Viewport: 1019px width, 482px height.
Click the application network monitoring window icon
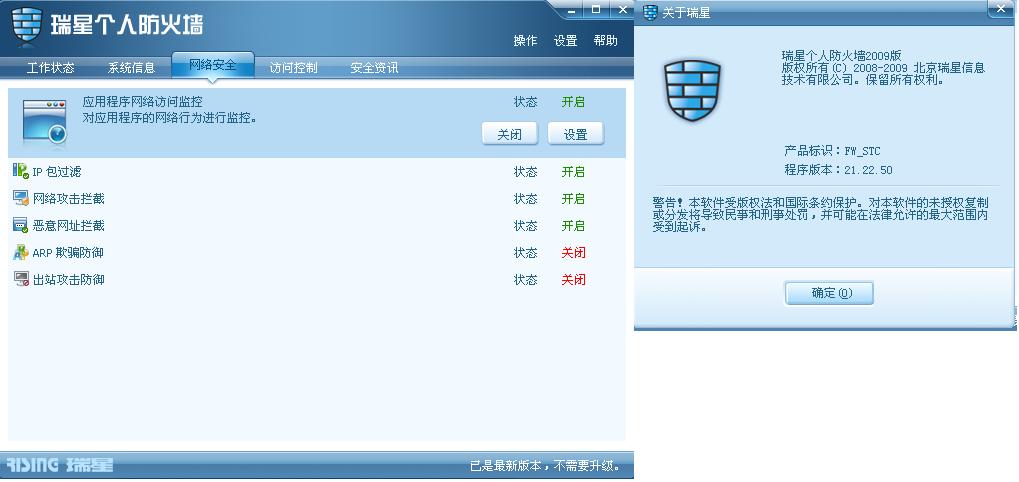[x=44, y=121]
